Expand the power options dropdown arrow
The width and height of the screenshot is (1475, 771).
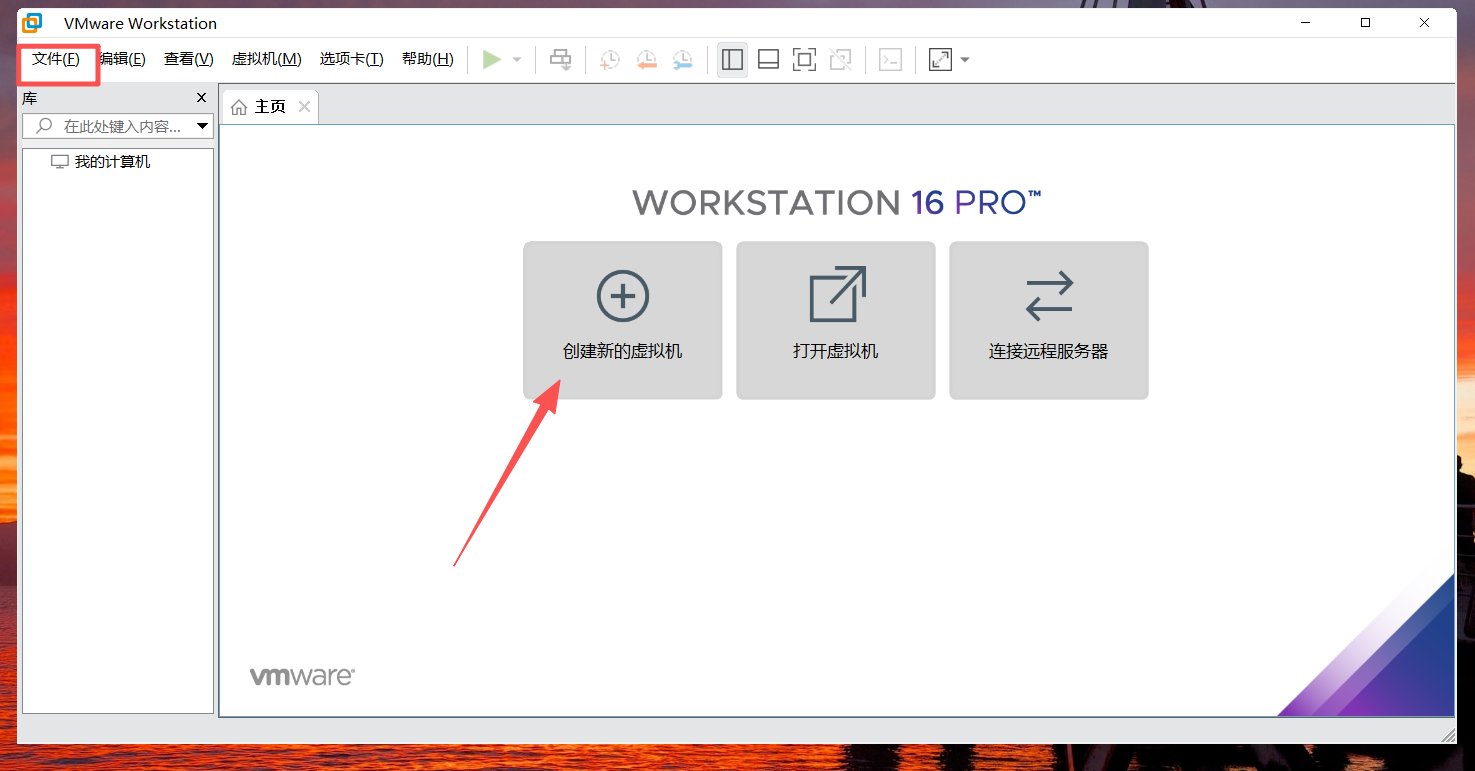517,60
